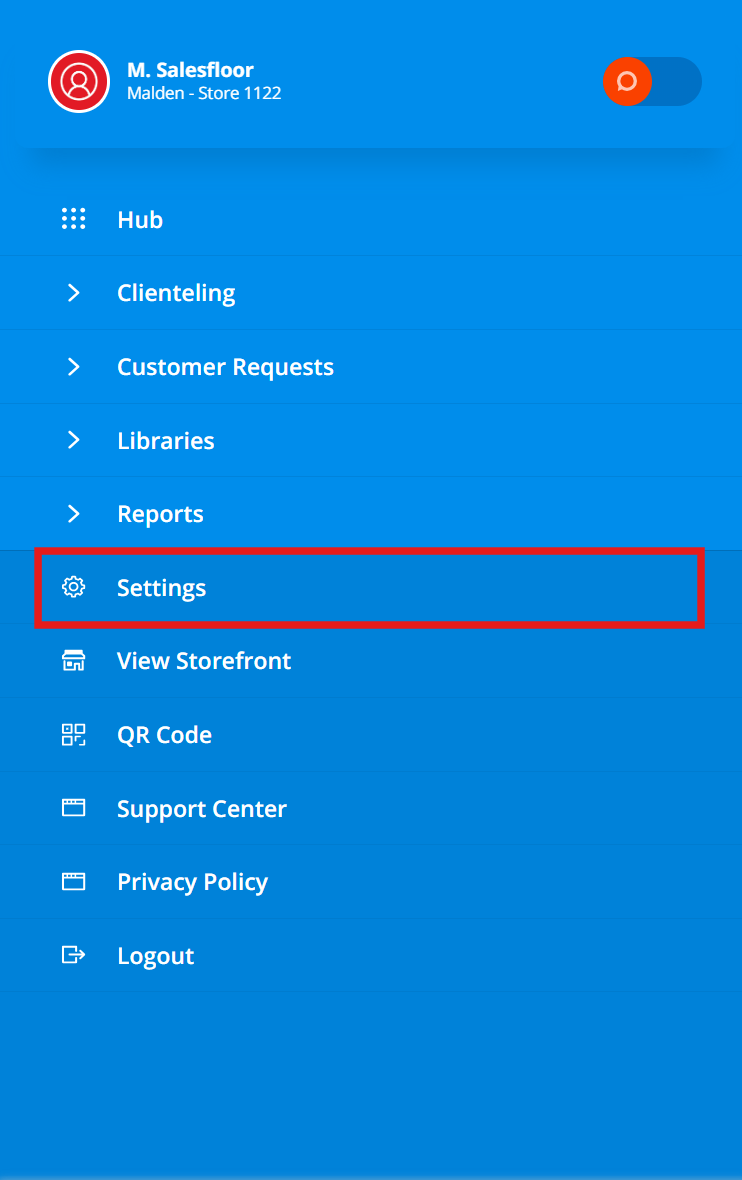Click the QR Code icon
Screen dimensions: 742x1180
point(73,735)
